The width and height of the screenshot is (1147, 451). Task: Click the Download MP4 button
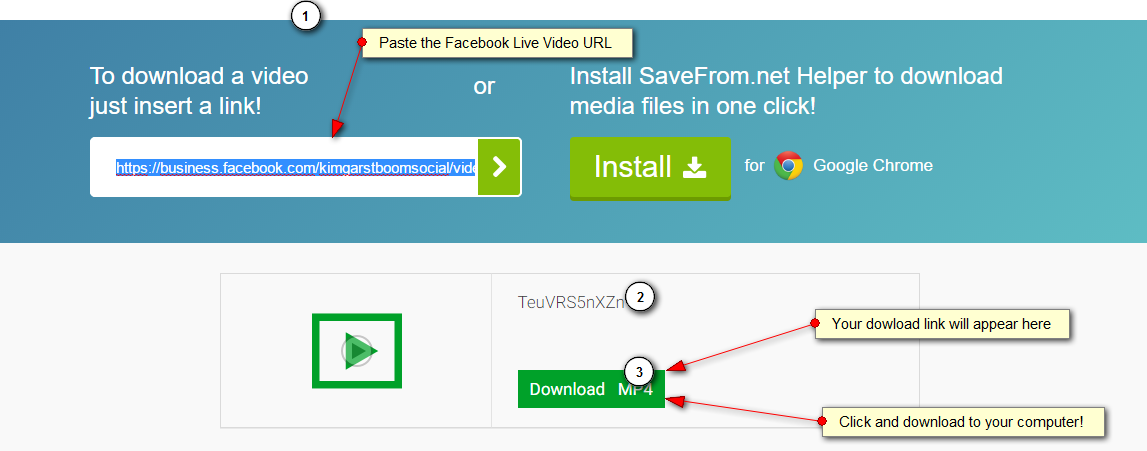point(591,389)
